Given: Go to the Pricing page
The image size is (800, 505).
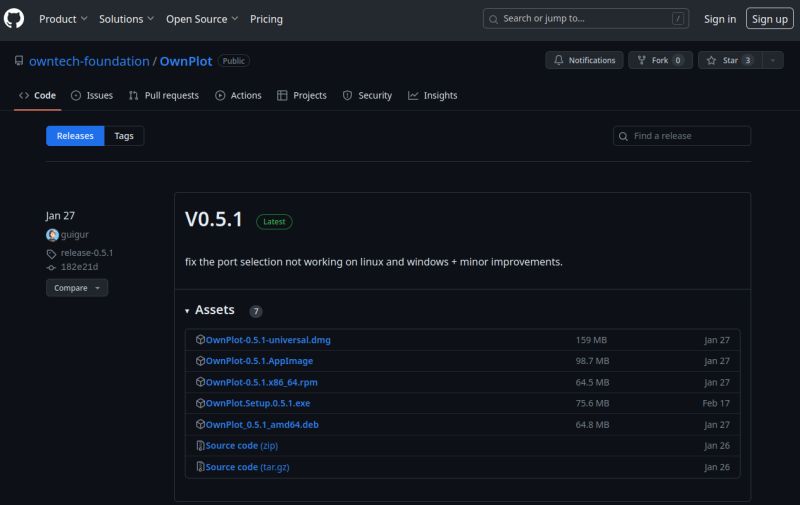Looking at the screenshot, I should tap(266, 19).
